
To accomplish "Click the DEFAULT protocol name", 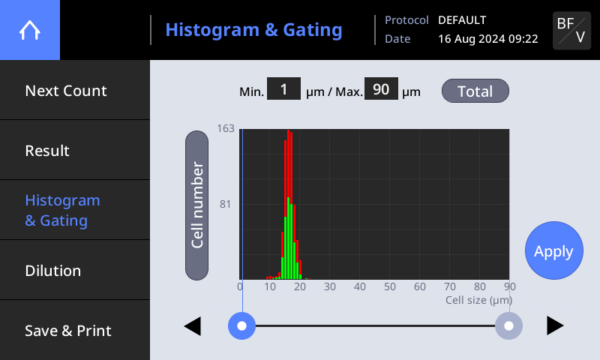I will (x=462, y=20).
